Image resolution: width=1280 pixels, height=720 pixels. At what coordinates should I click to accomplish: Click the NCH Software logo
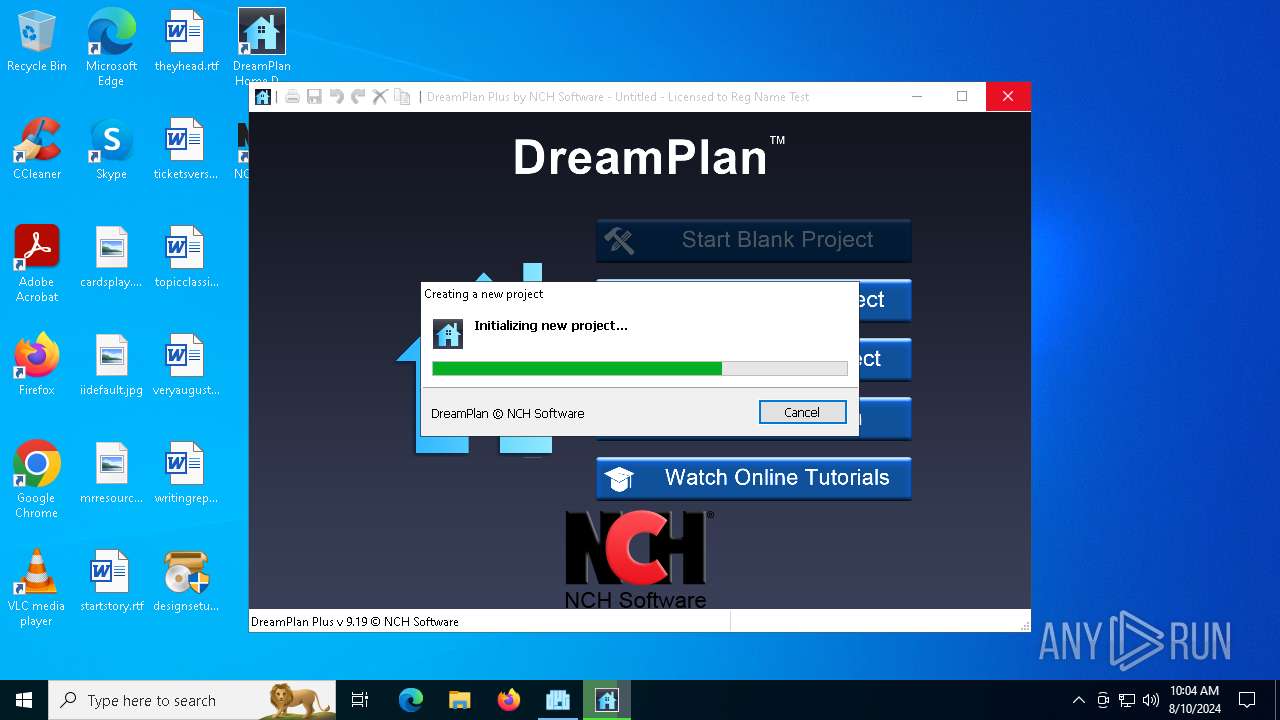click(638, 560)
